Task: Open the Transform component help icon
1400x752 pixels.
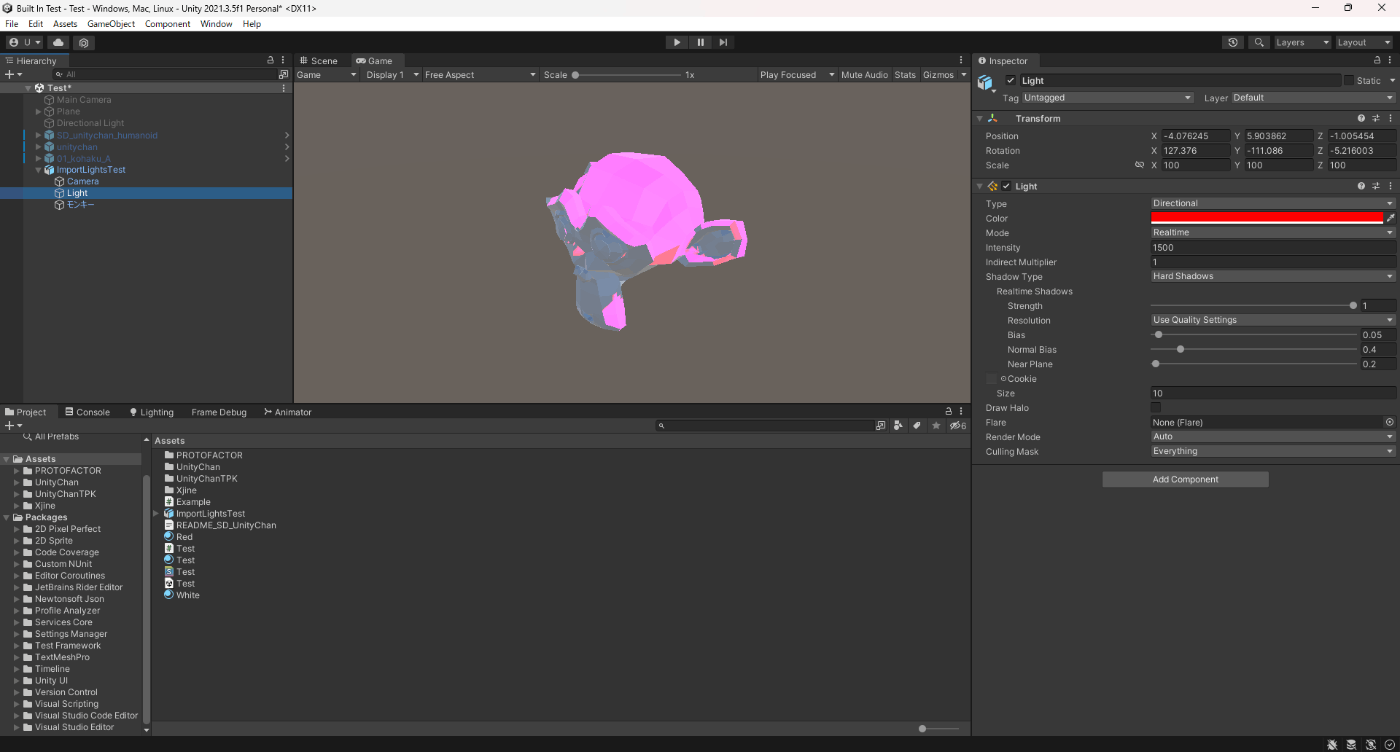Action: pyautogui.click(x=1361, y=118)
